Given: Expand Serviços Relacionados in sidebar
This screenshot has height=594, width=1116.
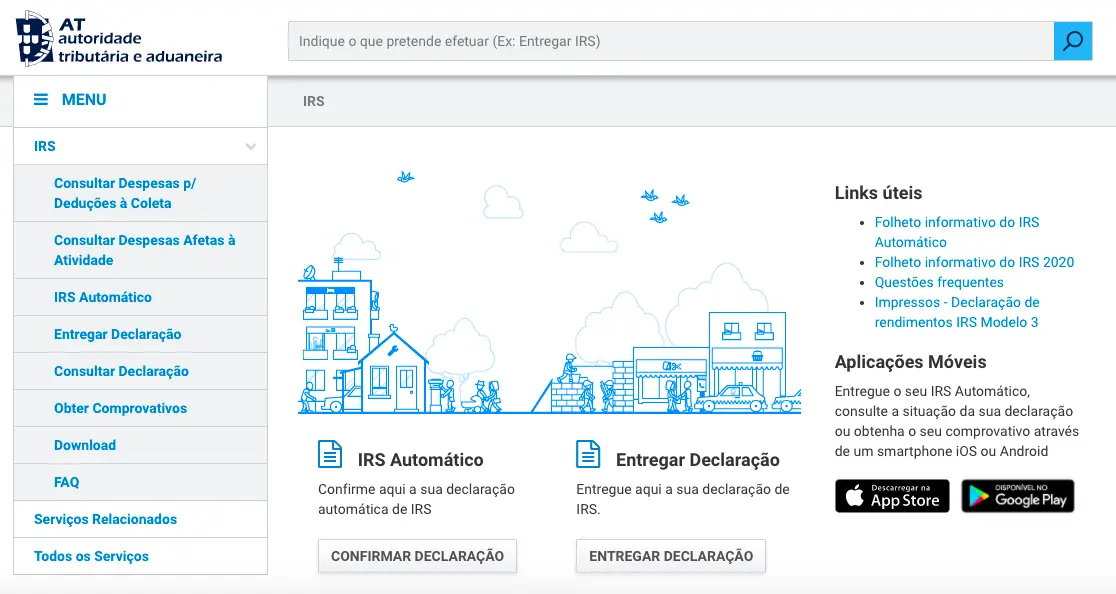Looking at the screenshot, I should tap(105, 519).
